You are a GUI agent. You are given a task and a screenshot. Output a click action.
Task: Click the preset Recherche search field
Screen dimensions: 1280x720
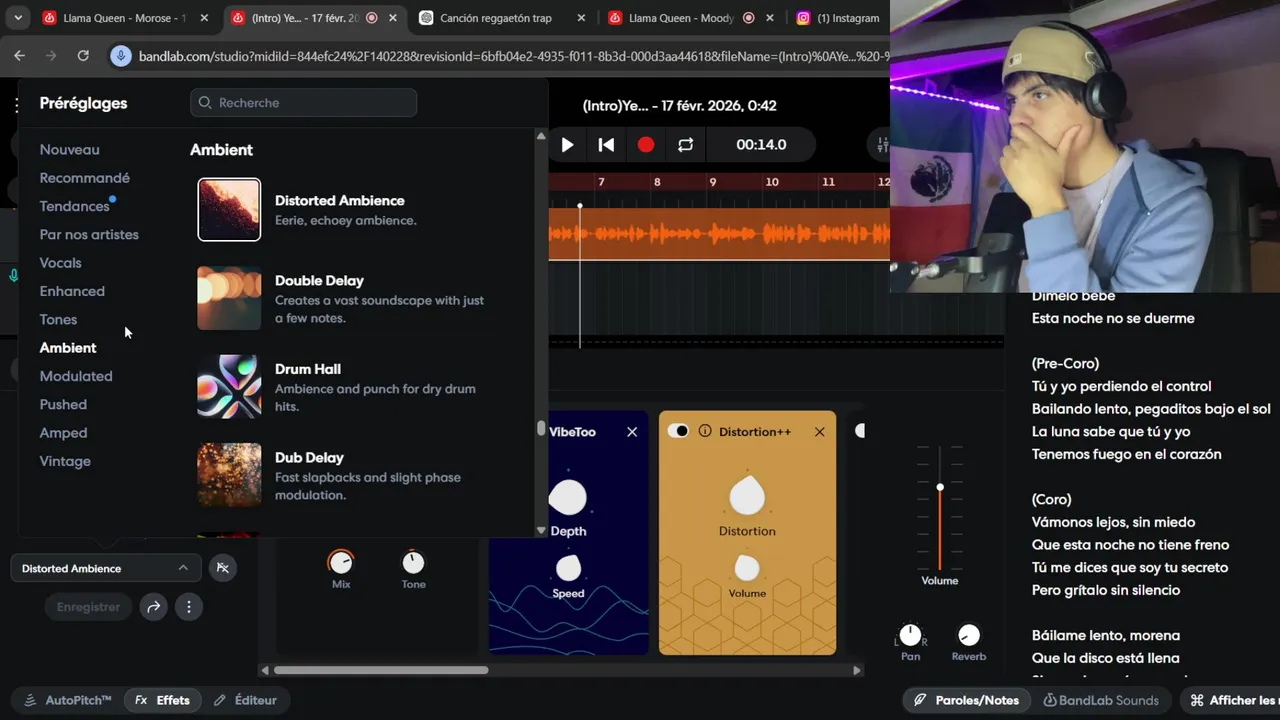[x=303, y=102]
